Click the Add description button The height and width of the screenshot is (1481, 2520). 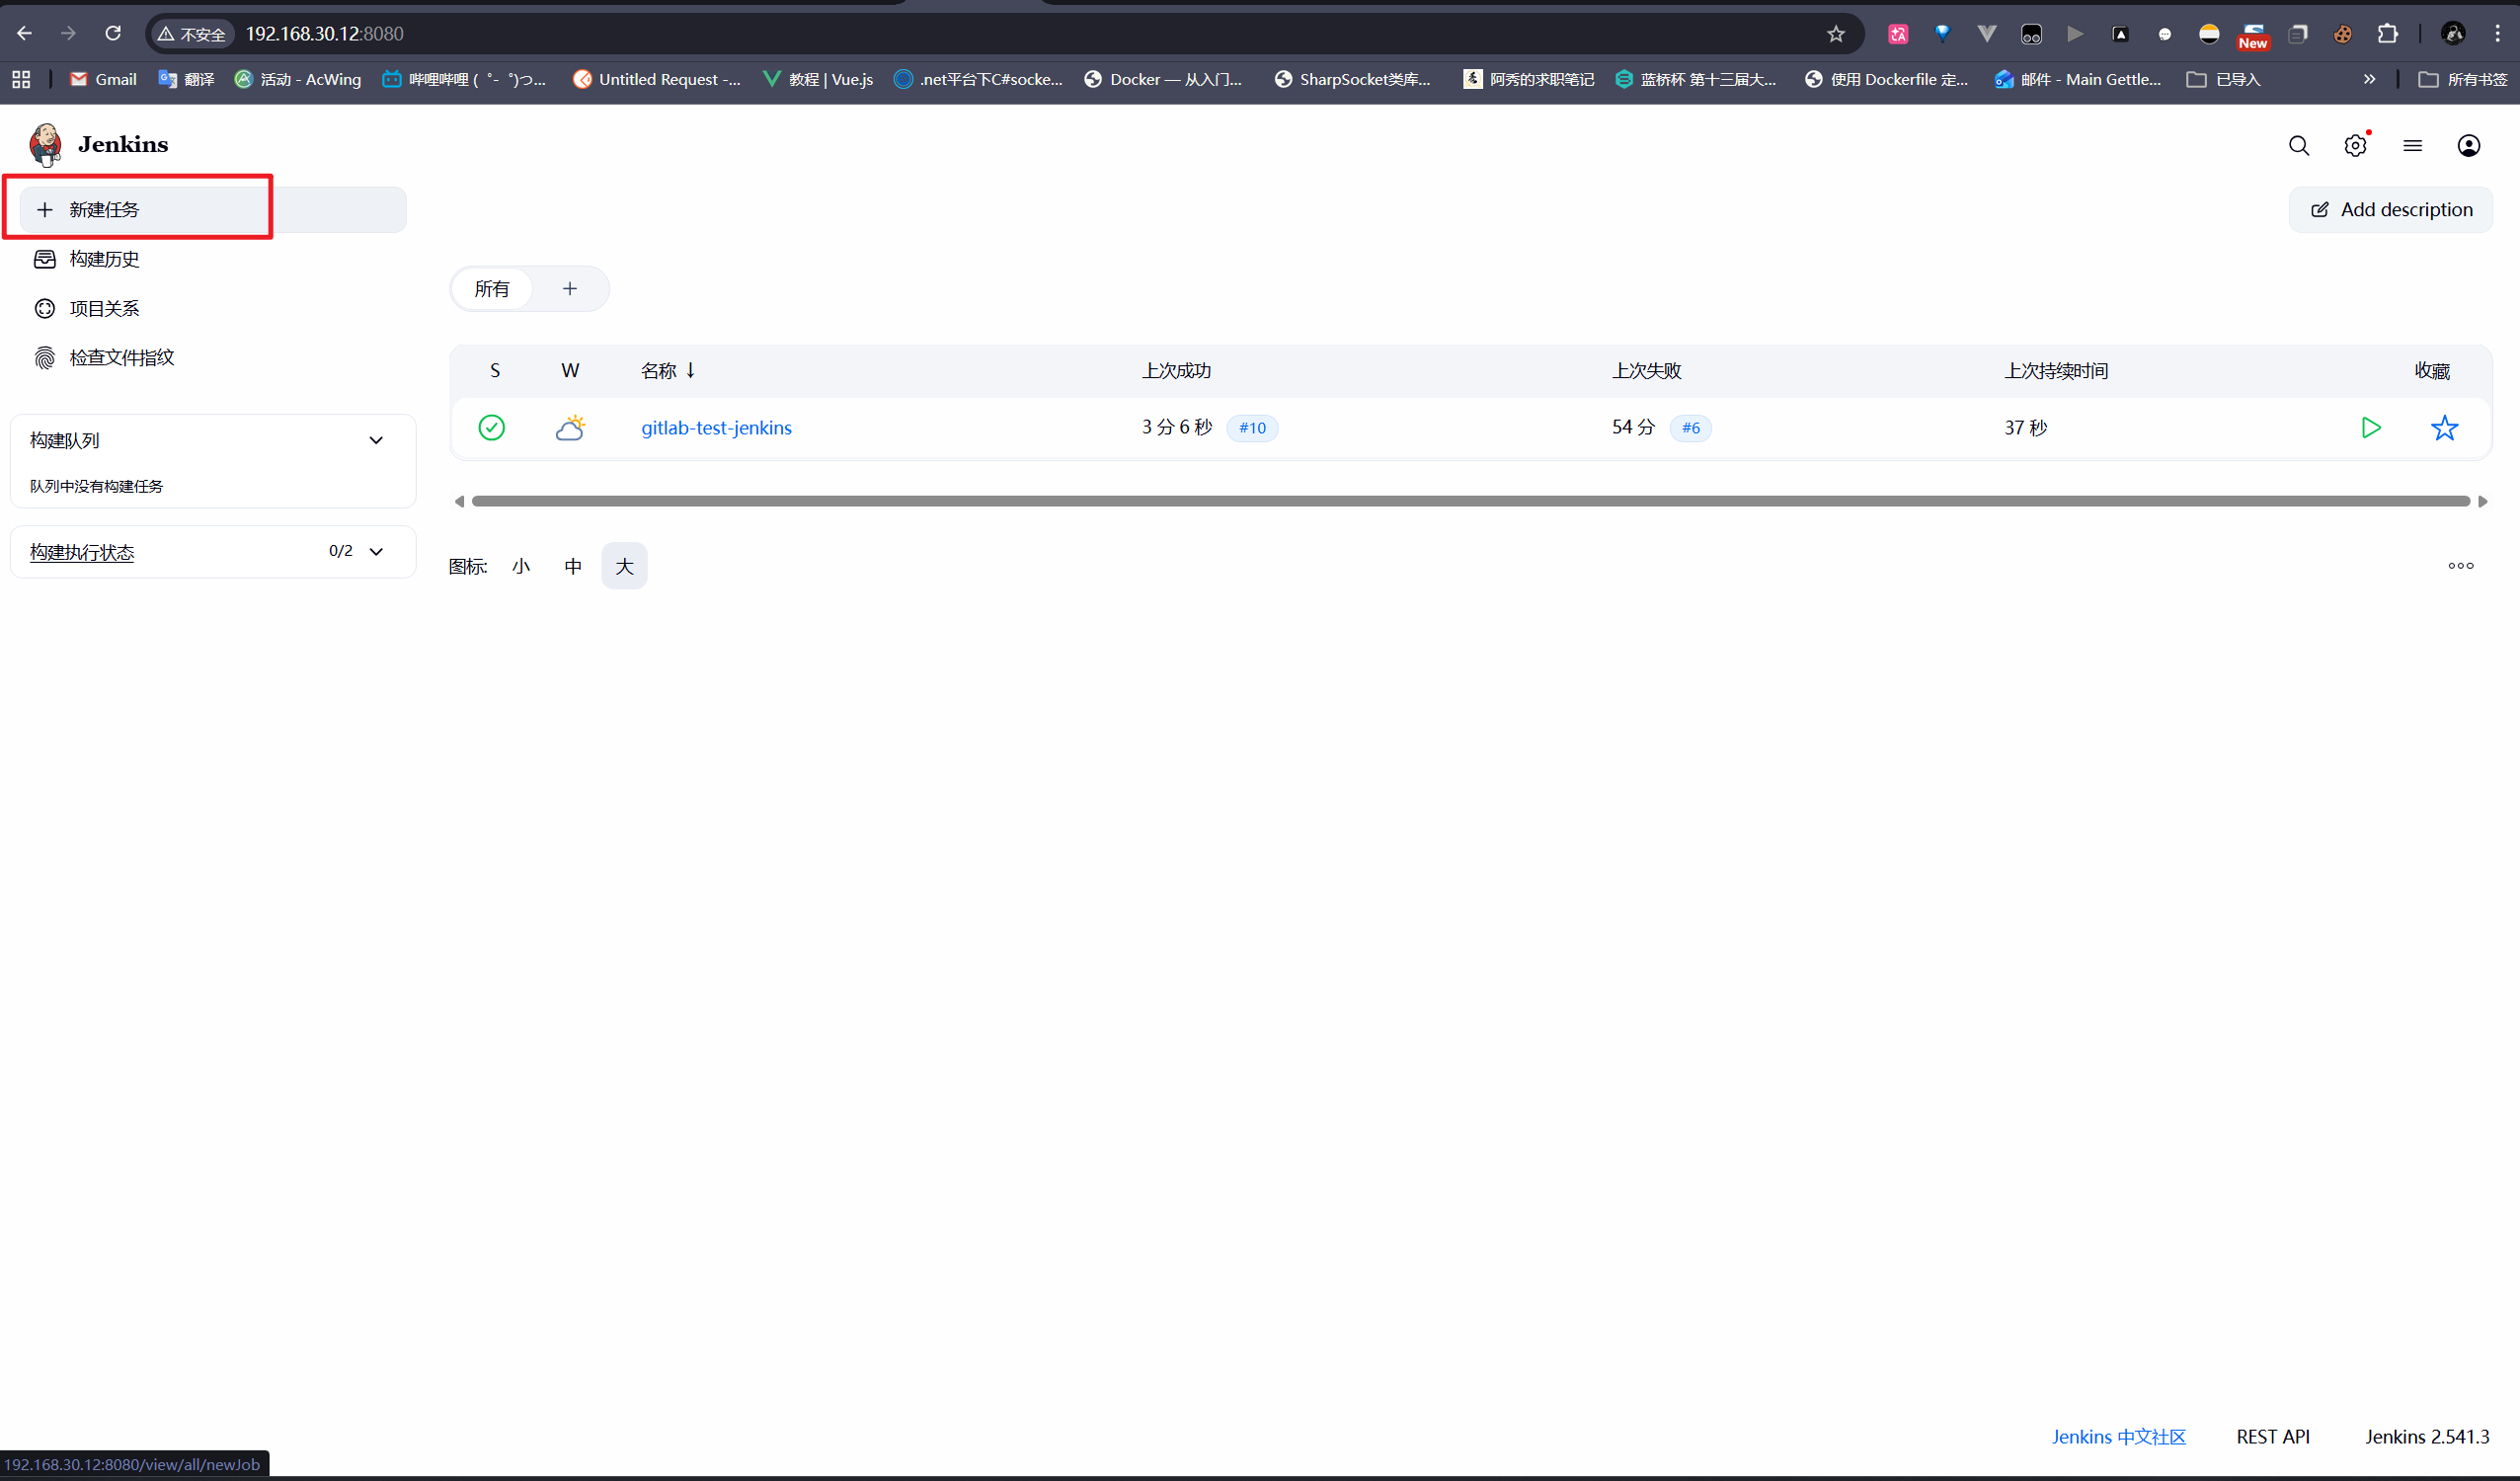point(2390,210)
